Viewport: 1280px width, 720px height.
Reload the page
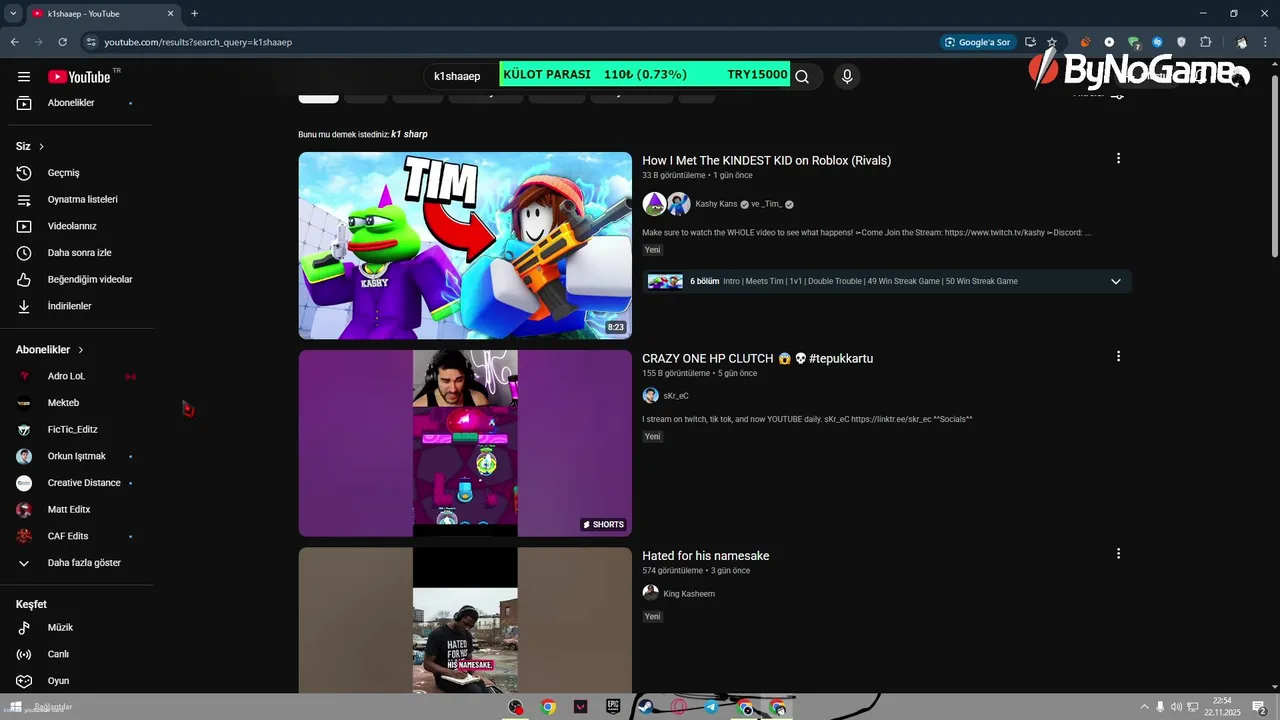click(62, 42)
